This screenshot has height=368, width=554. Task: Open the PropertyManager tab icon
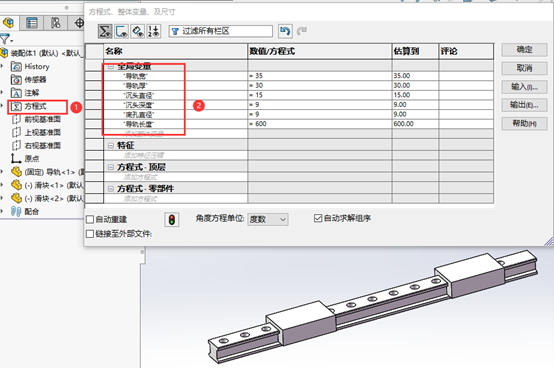32,23
